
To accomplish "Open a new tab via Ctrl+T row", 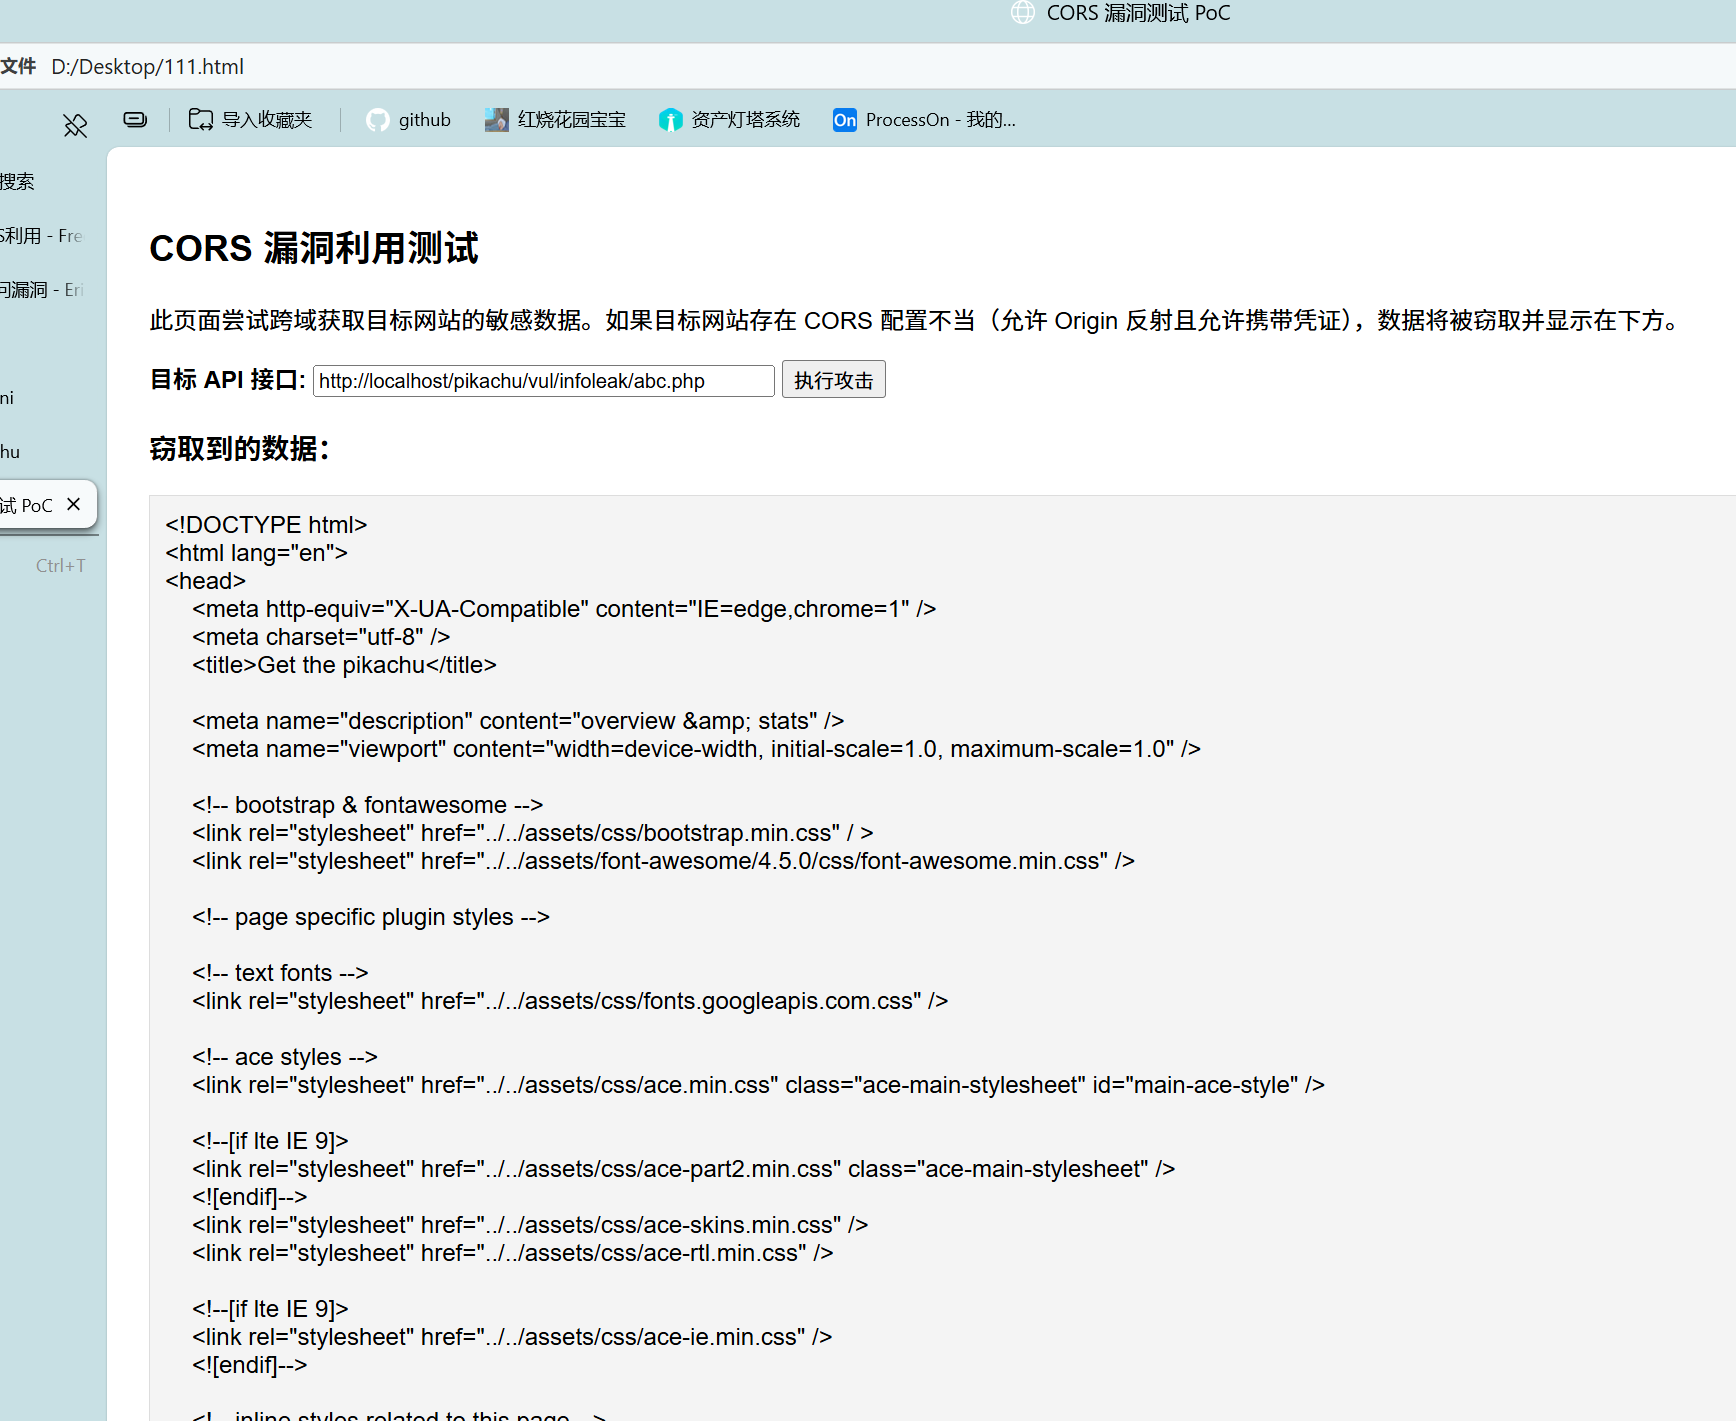I will click(60, 566).
